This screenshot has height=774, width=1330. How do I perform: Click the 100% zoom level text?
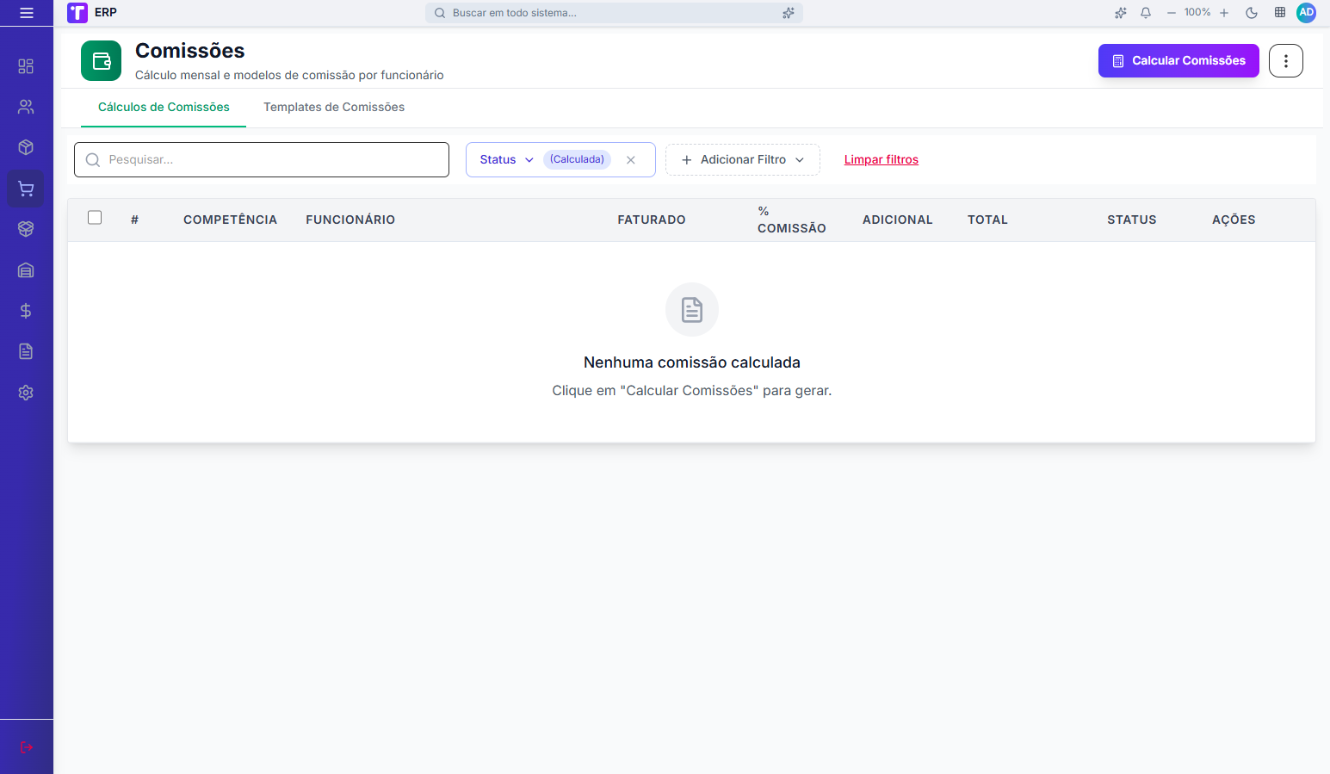(x=1197, y=13)
